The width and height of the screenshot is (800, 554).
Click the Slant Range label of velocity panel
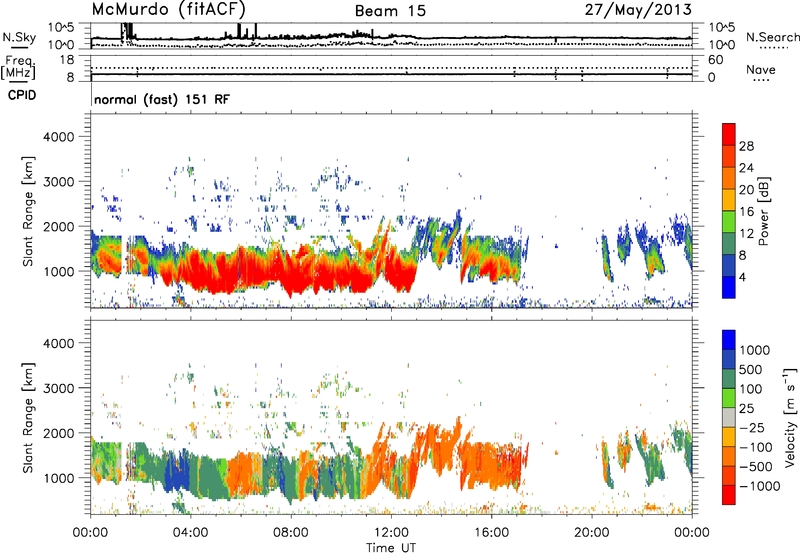click(x=28, y=417)
